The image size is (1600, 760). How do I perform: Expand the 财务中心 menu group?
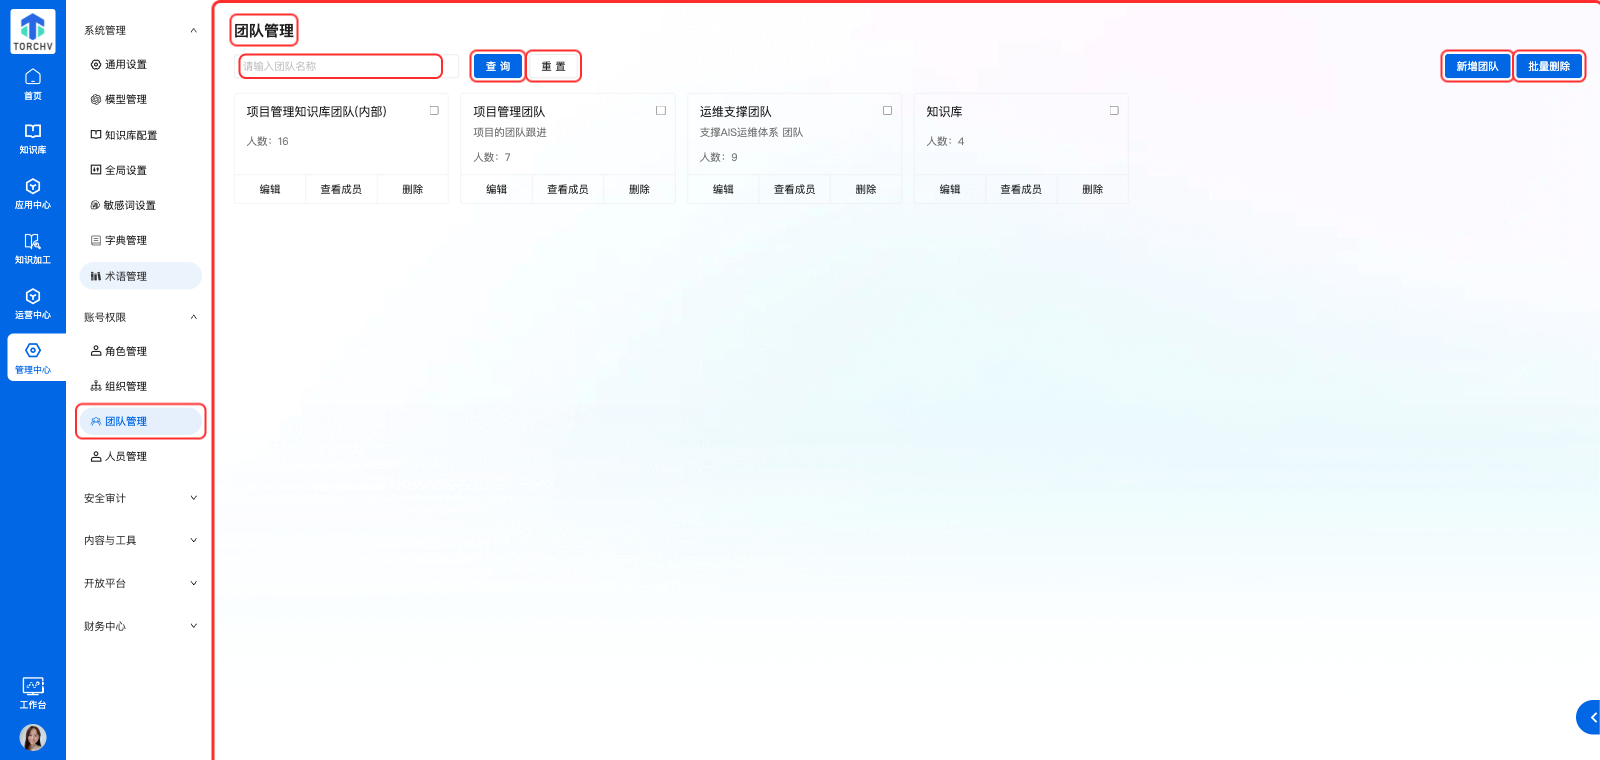[x=194, y=626]
